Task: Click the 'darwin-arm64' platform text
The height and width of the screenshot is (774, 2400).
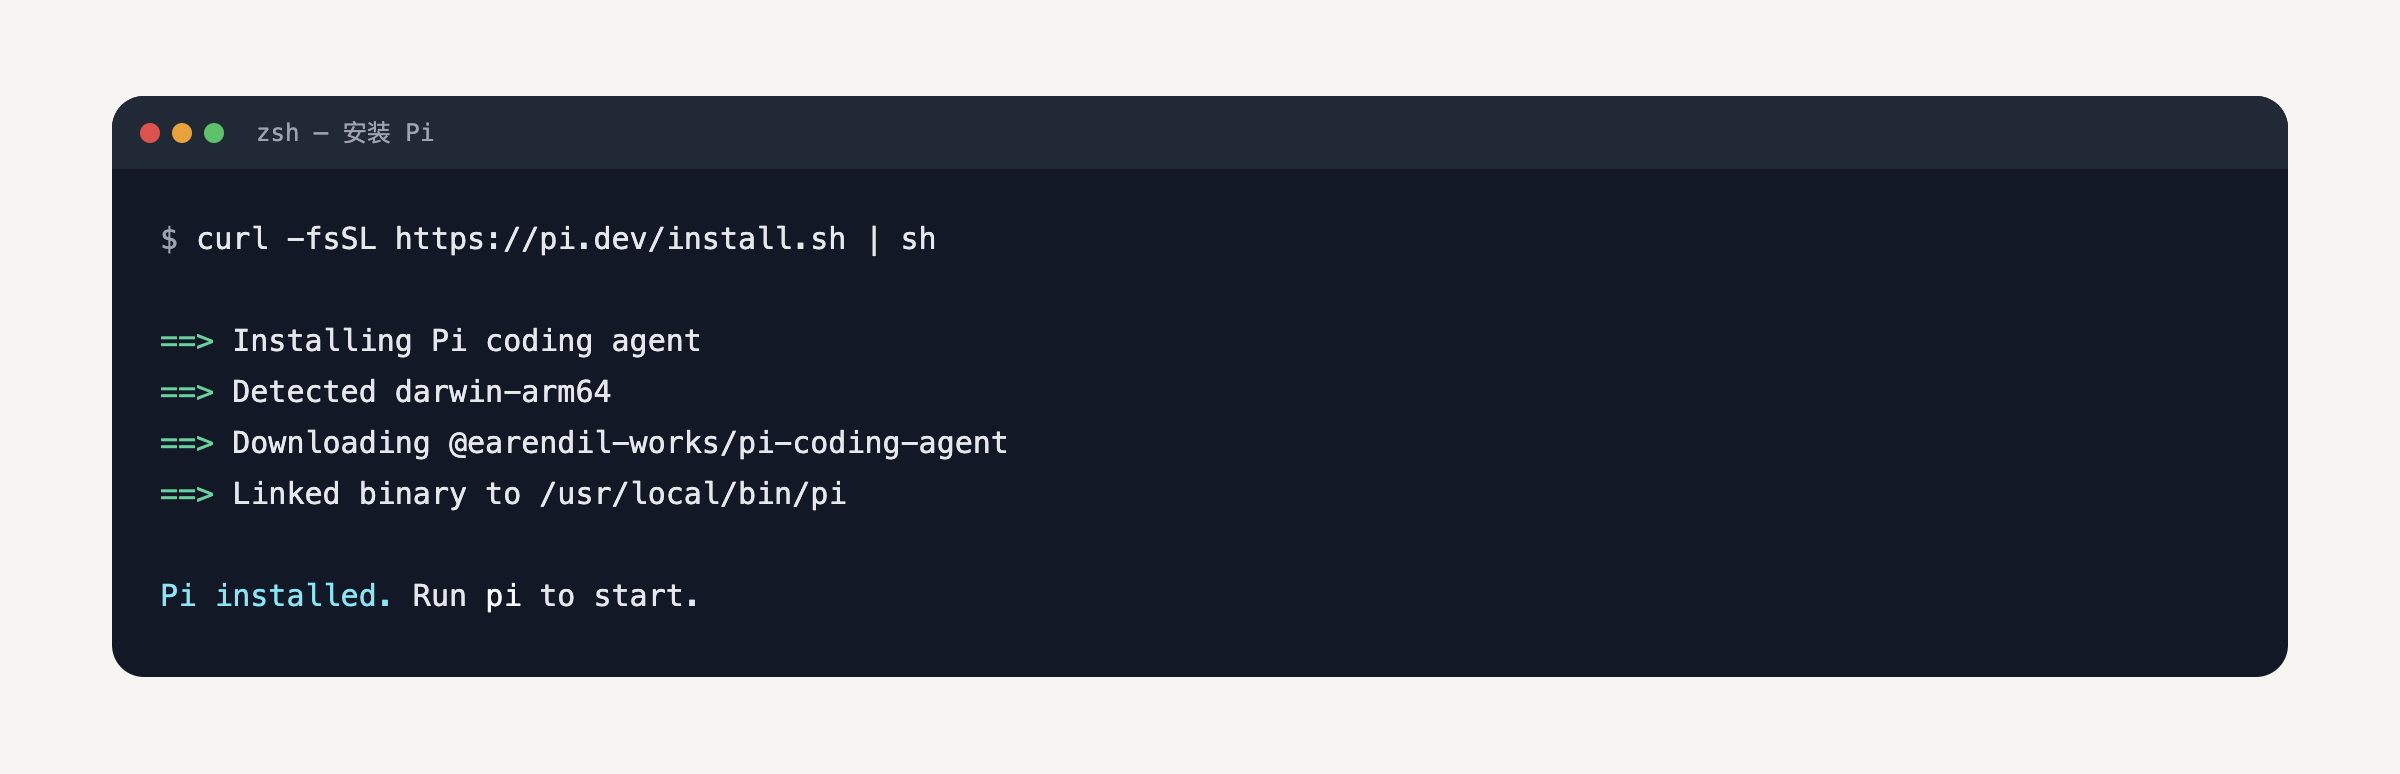Action: 503,392
